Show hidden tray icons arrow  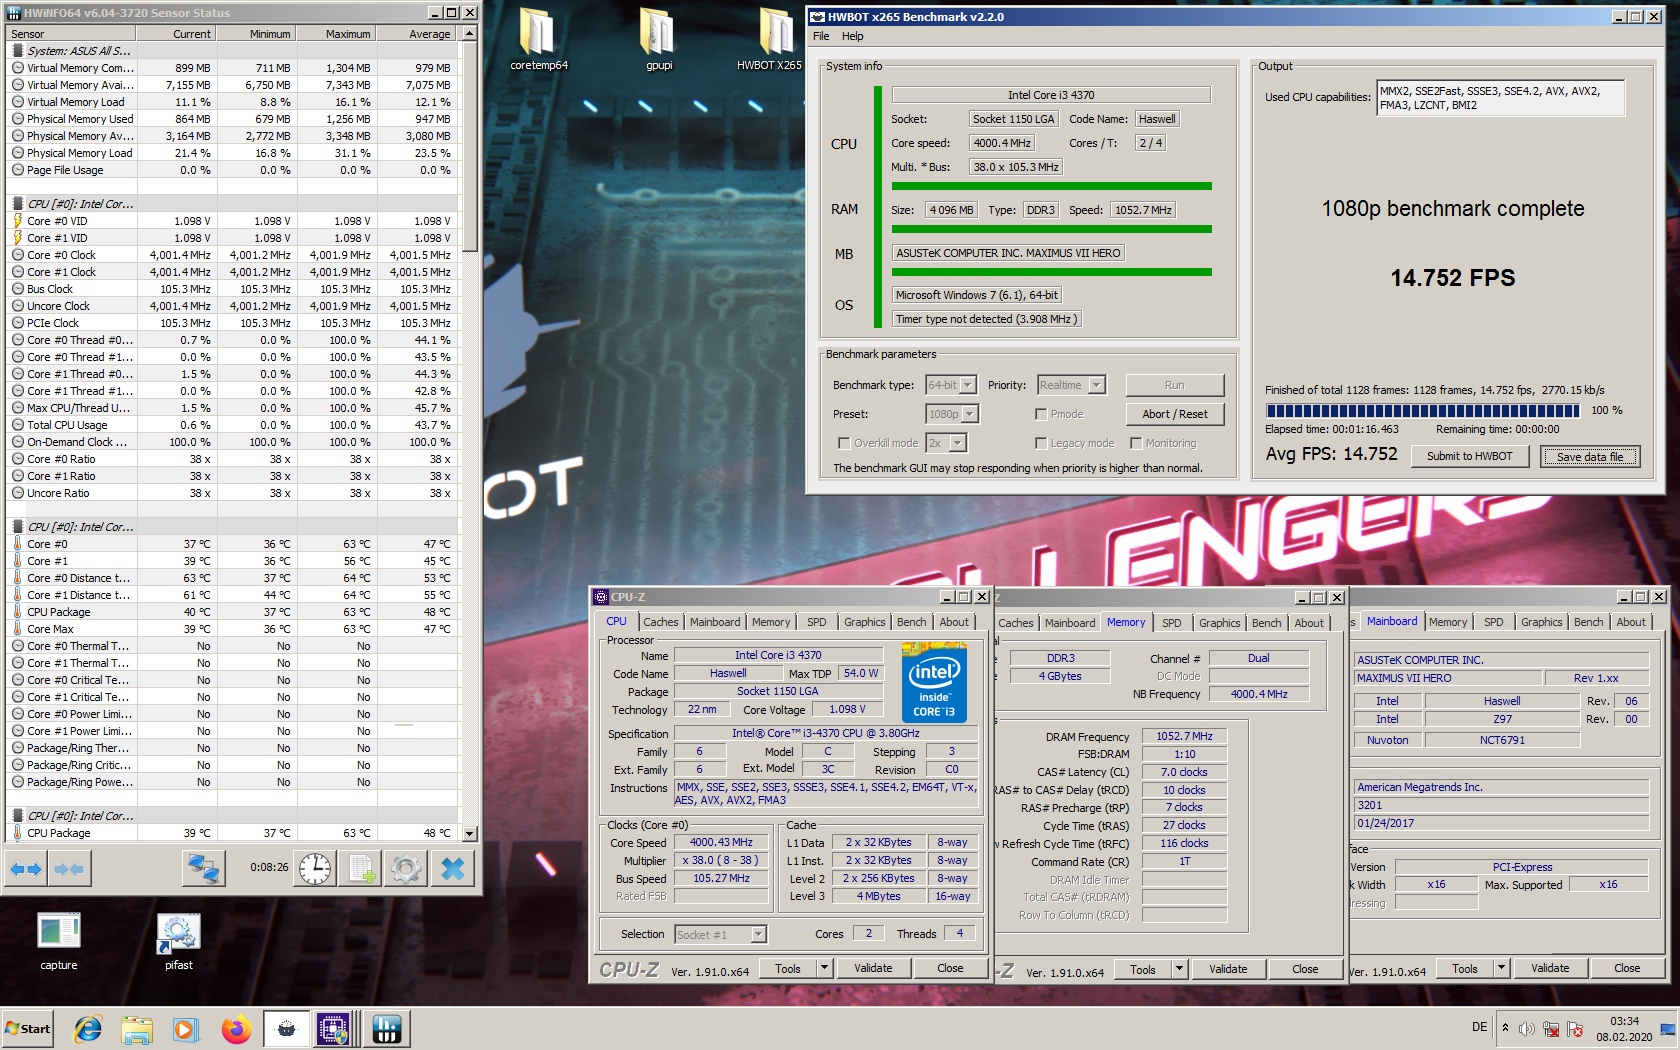[x=1505, y=1028]
